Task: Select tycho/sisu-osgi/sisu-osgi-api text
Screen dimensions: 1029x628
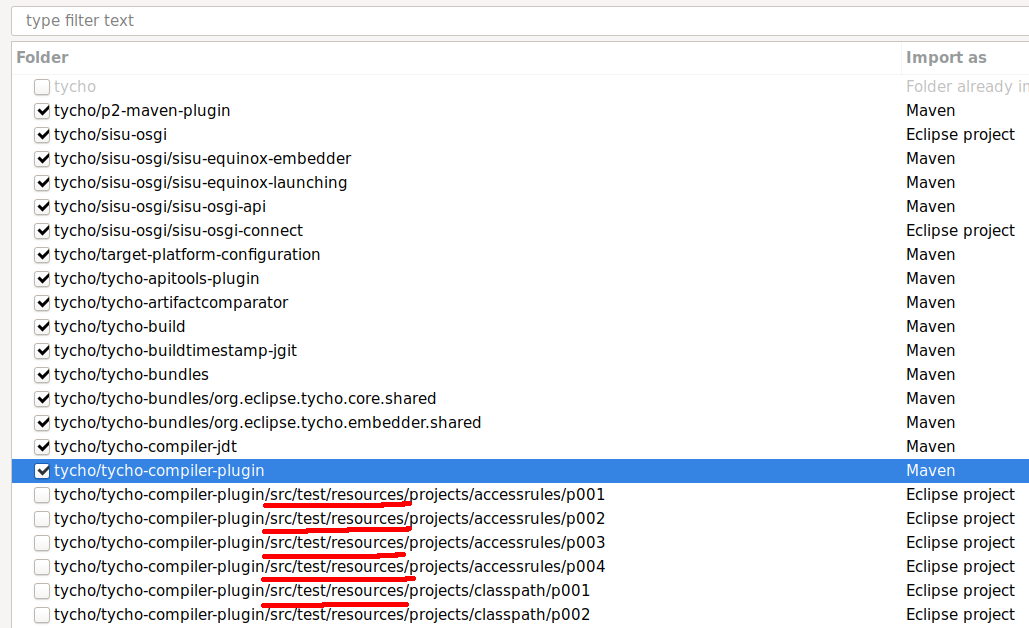Action: click(159, 207)
